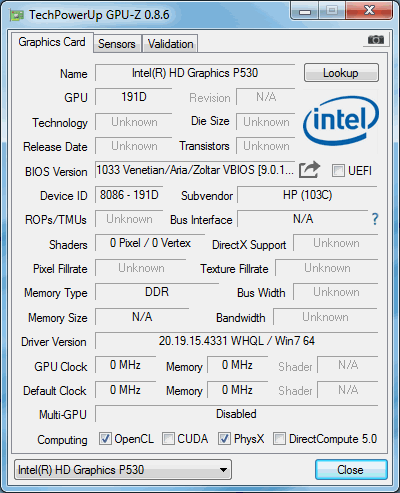The image size is (400, 493).
Task: Click the Bandwidth Unknown field
Action: click(x=325, y=317)
